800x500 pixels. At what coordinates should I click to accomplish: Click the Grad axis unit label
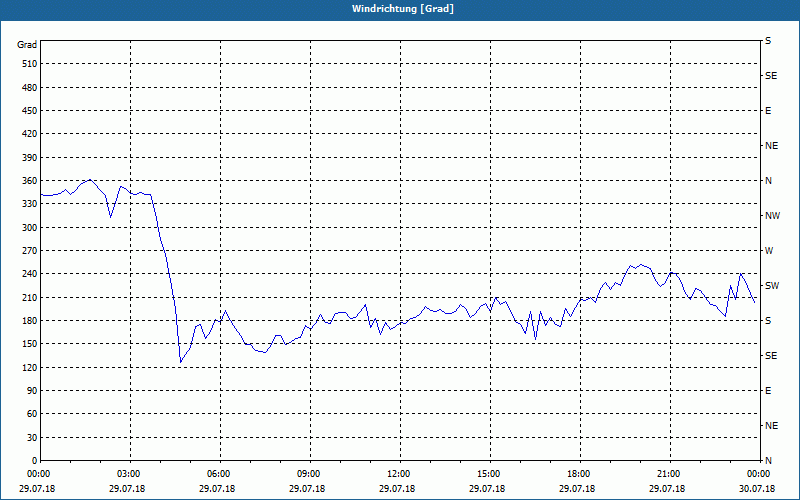click(27, 45)
